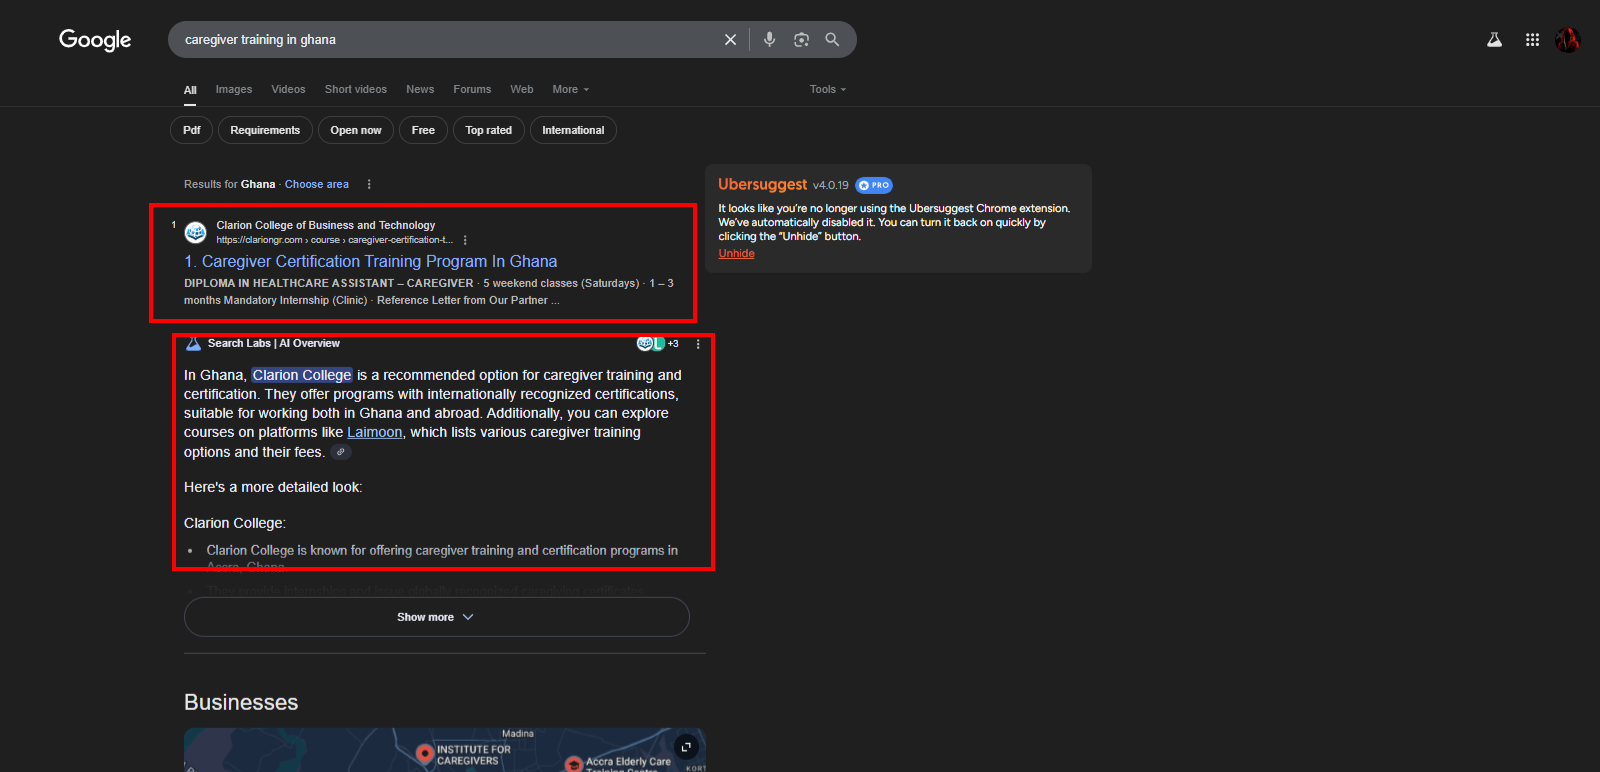The height and width of the screenshot is (772, 1600).
Task: Open Google apps grid
Action: click(x=1532, y=40)
